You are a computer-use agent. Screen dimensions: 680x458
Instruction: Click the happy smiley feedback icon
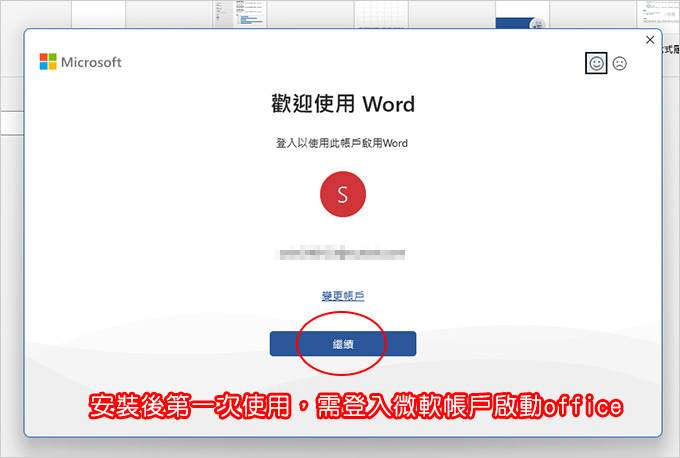coord(596,63)
